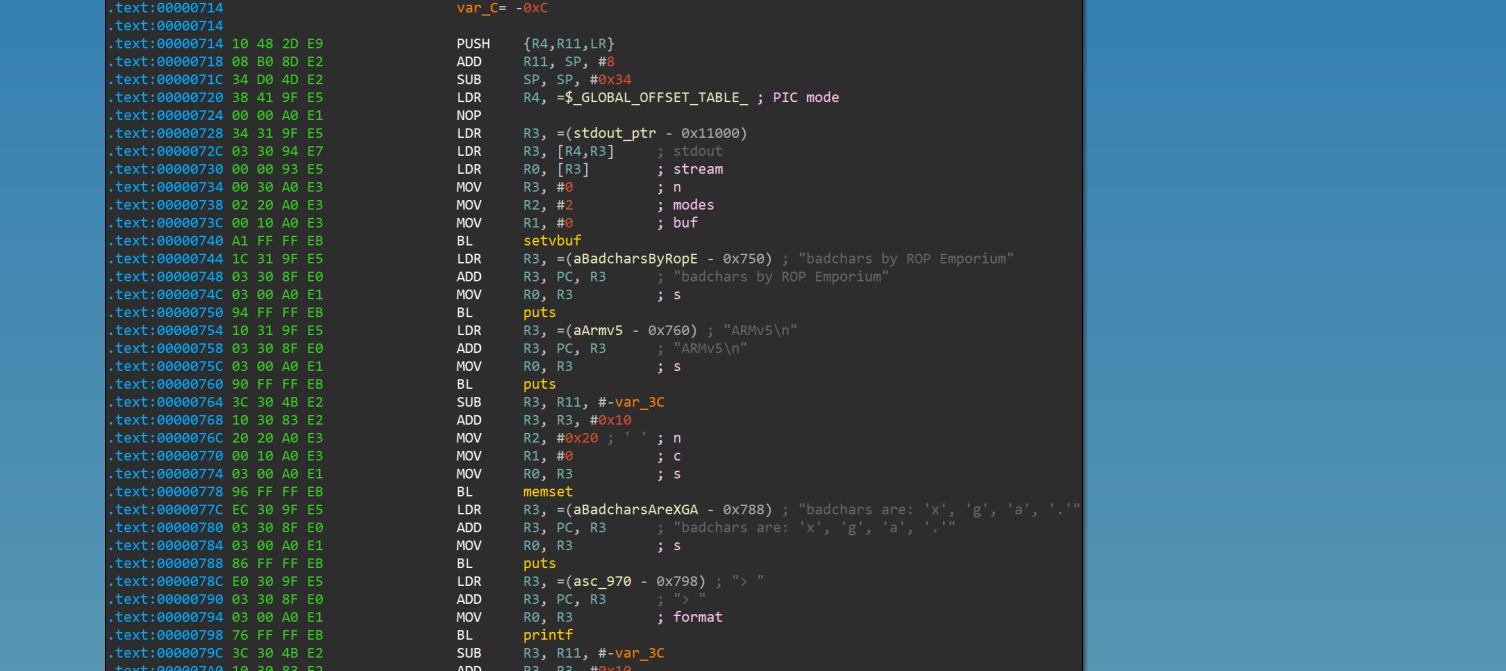Click aBadcharsByRopE operand in LDR instruction
1506x671 pixels.
pos(634,259)
